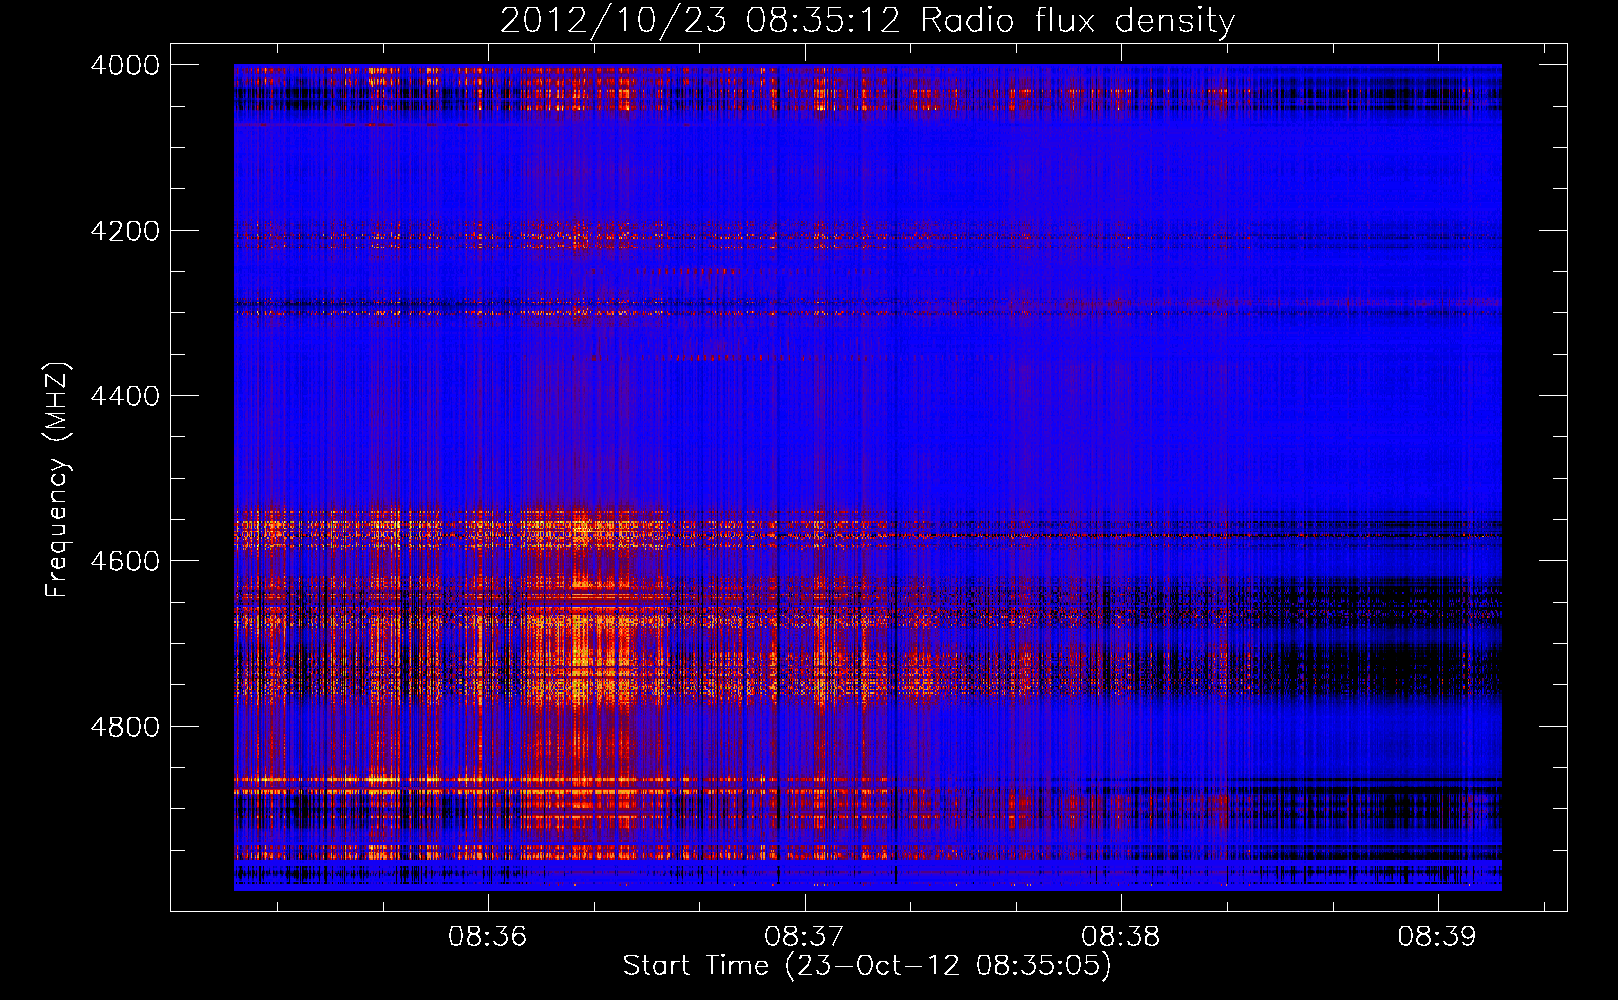
Task: Select the 4000 frequency axis label
Action: (125, 65)
